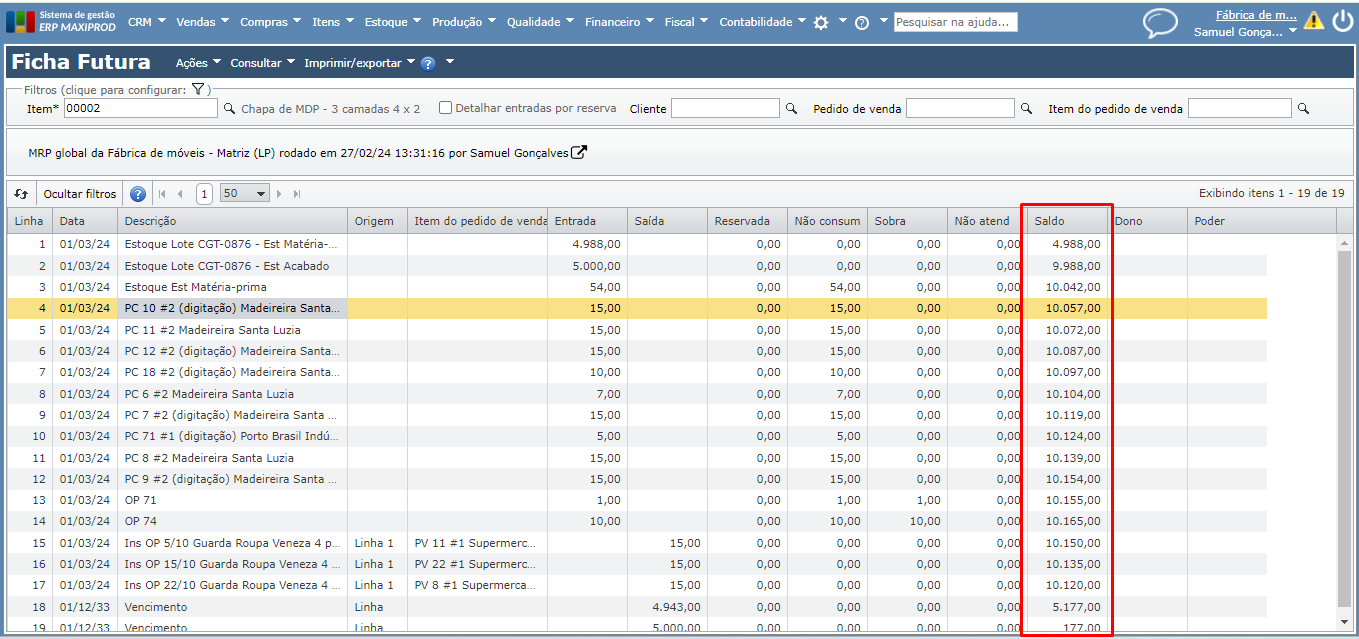Click the Cliente input field

coord(725,108)
